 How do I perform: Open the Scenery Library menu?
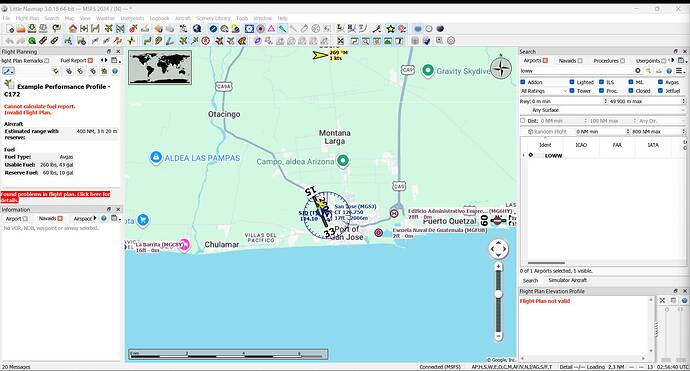coord(213,18)
